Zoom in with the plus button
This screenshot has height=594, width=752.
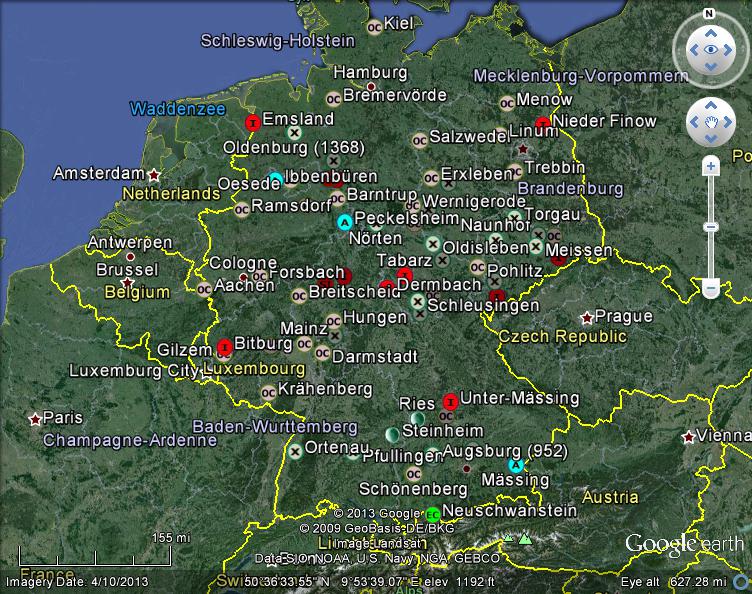click(711, 166)
